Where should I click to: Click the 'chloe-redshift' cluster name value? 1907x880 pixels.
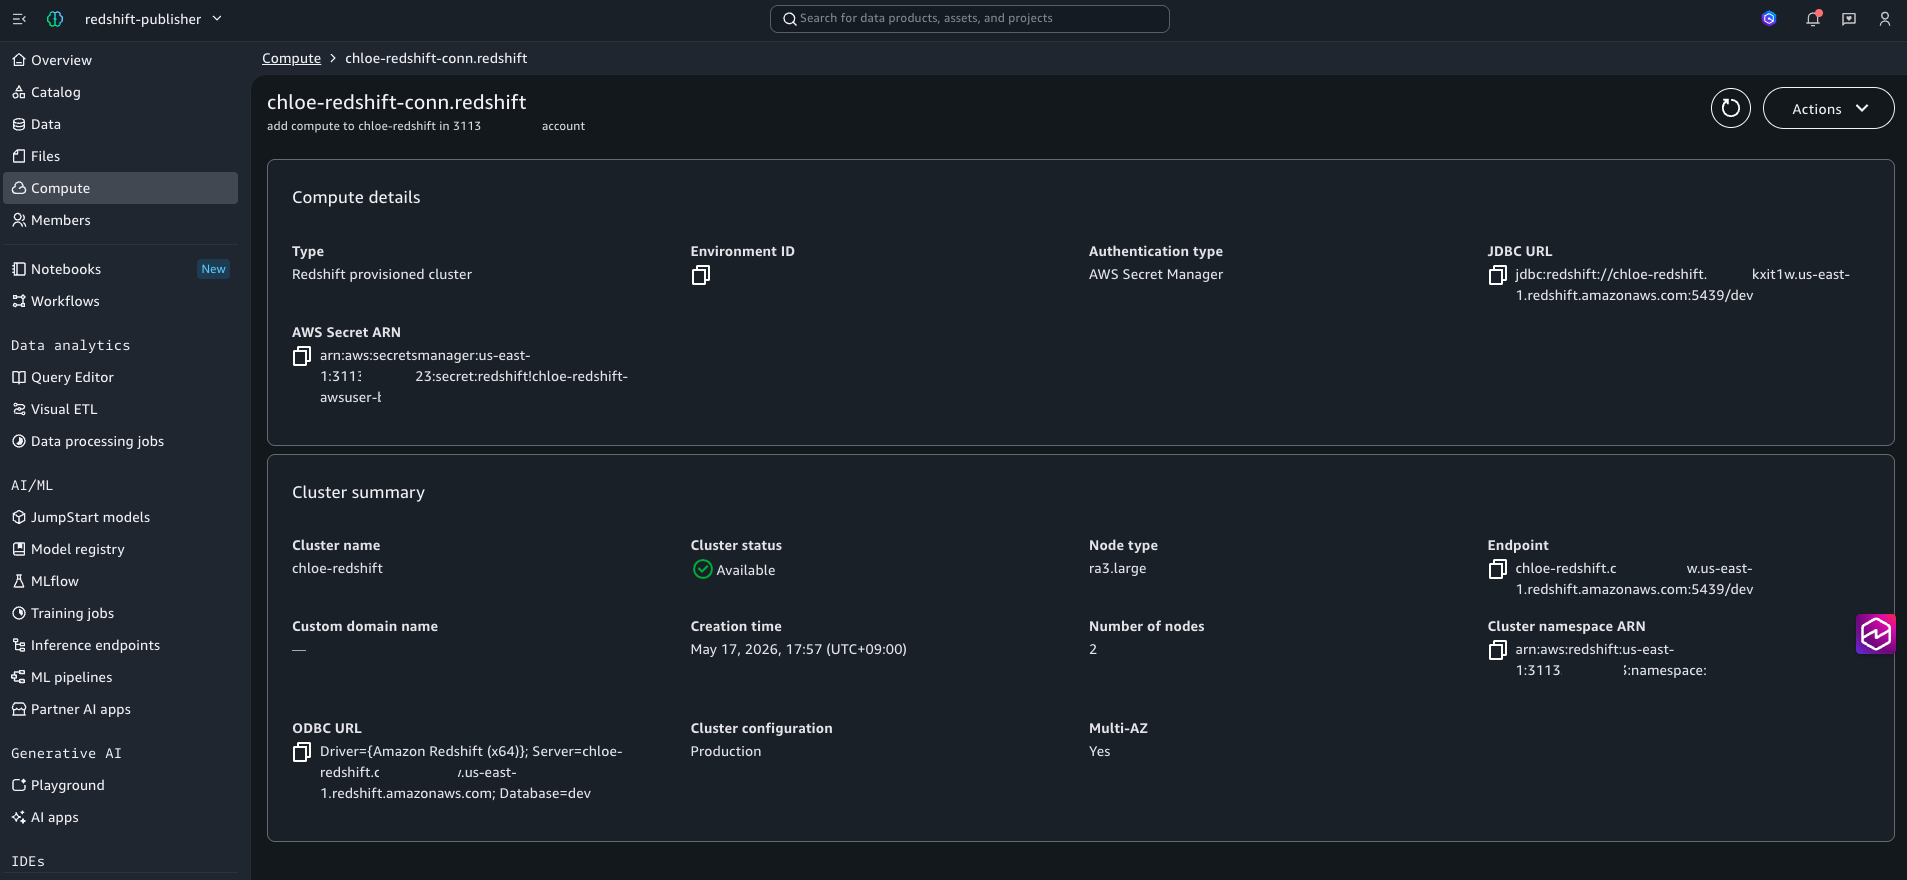[337, 568]
